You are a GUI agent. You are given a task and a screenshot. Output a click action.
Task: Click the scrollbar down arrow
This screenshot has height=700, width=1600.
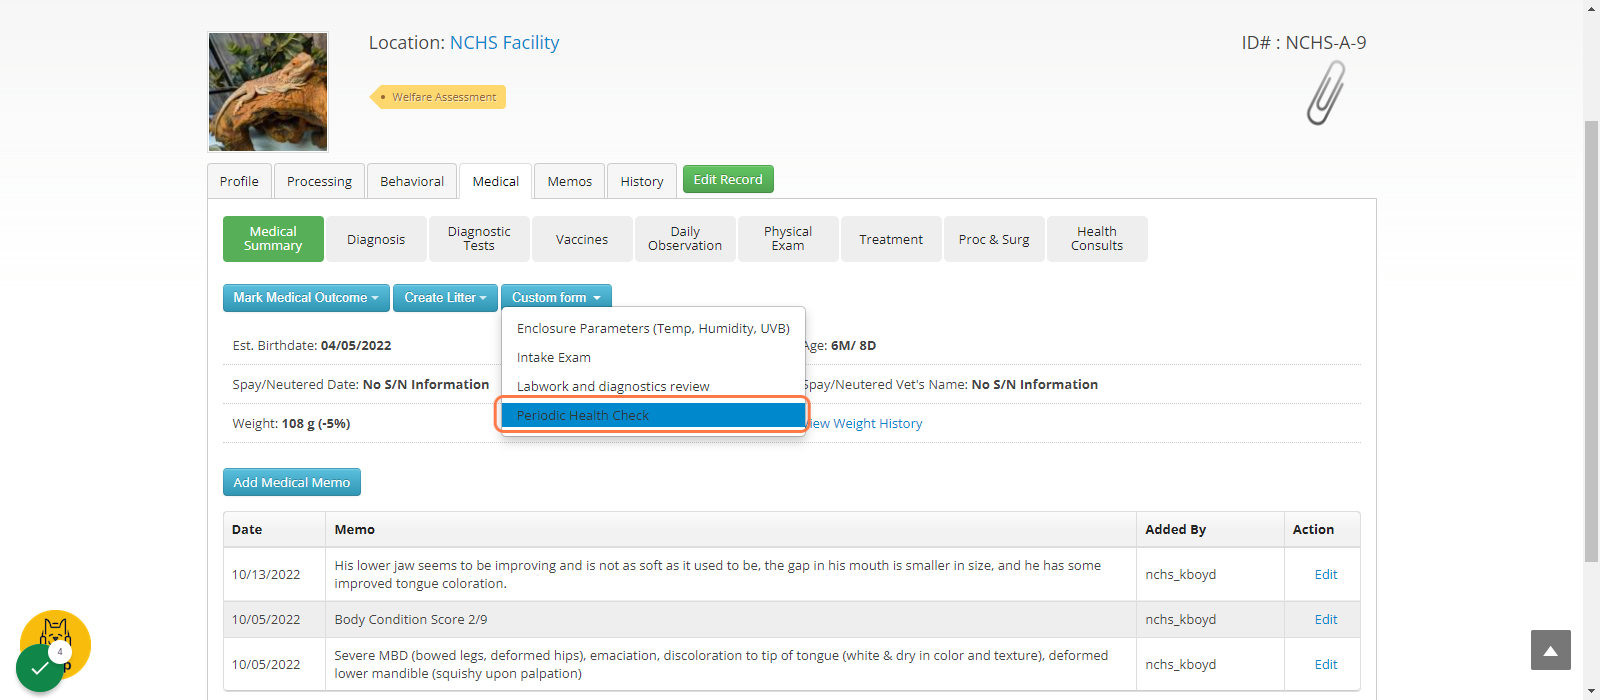click(x=1591, y=691)
